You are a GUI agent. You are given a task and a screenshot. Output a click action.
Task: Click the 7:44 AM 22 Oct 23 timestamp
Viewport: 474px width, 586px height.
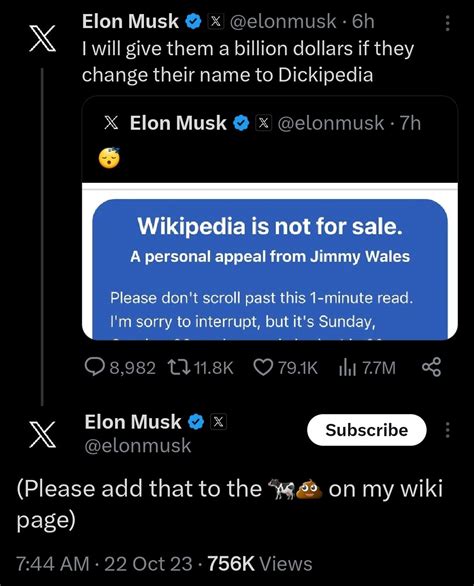click(104, 564)
